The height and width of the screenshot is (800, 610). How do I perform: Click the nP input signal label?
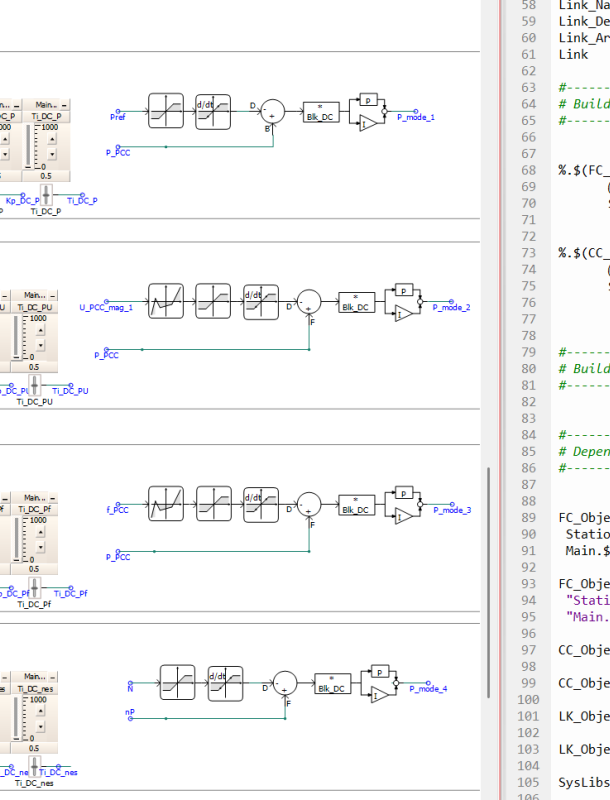130,712
